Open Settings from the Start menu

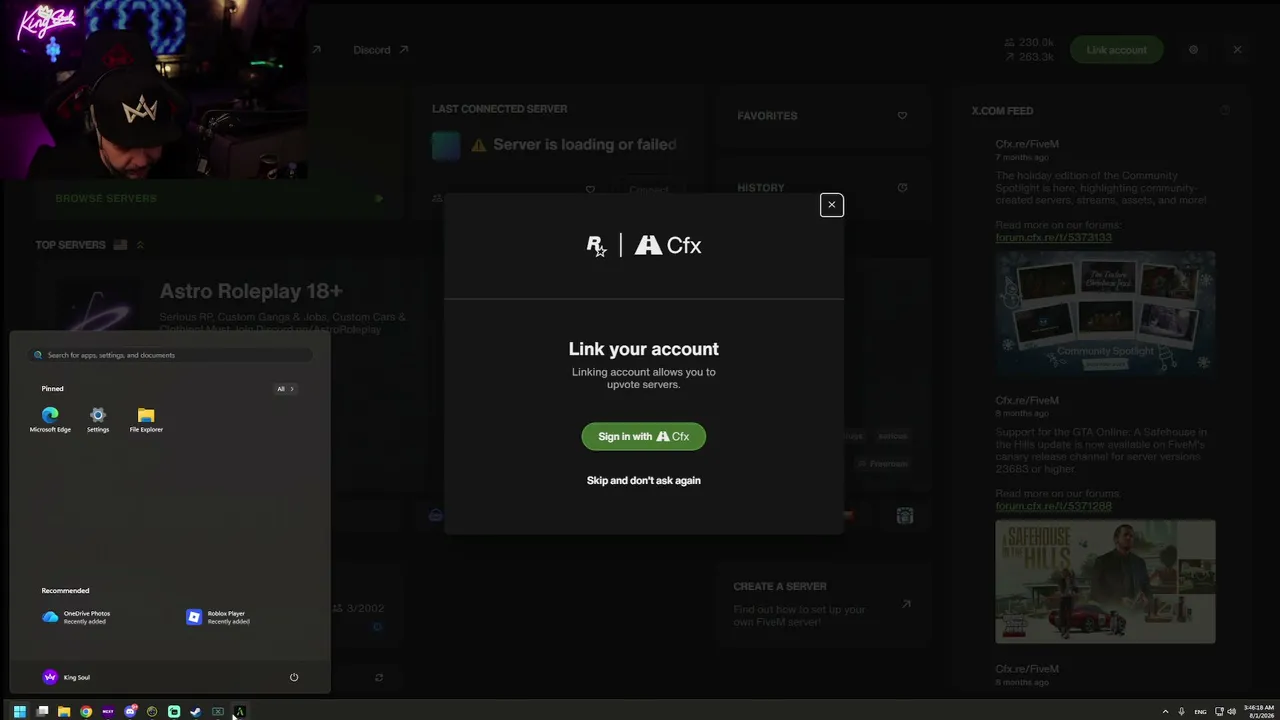[x=98, y=419]
